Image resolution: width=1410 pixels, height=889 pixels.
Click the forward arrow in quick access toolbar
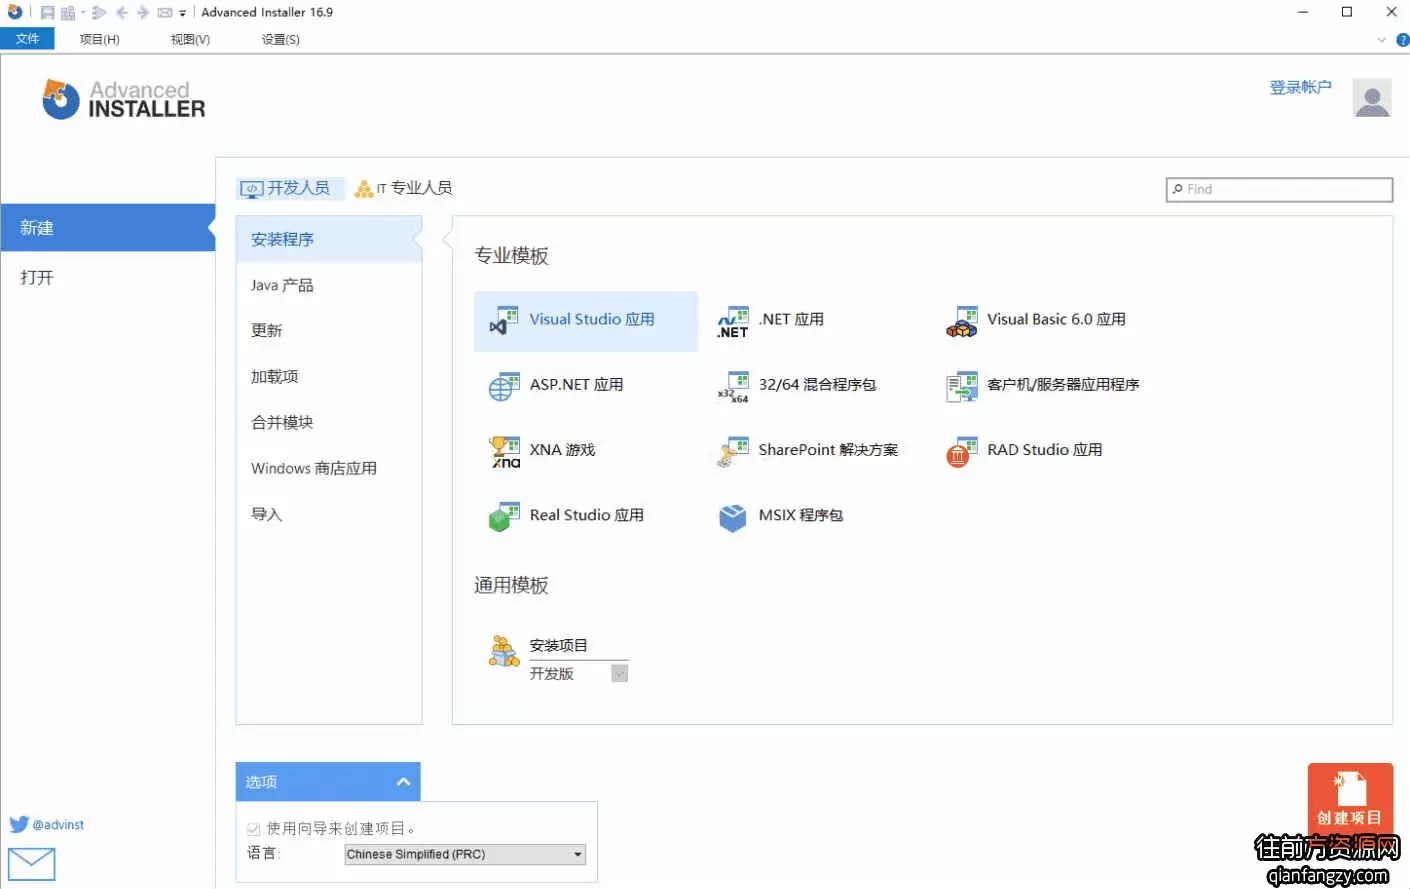[x=142, y=13]
